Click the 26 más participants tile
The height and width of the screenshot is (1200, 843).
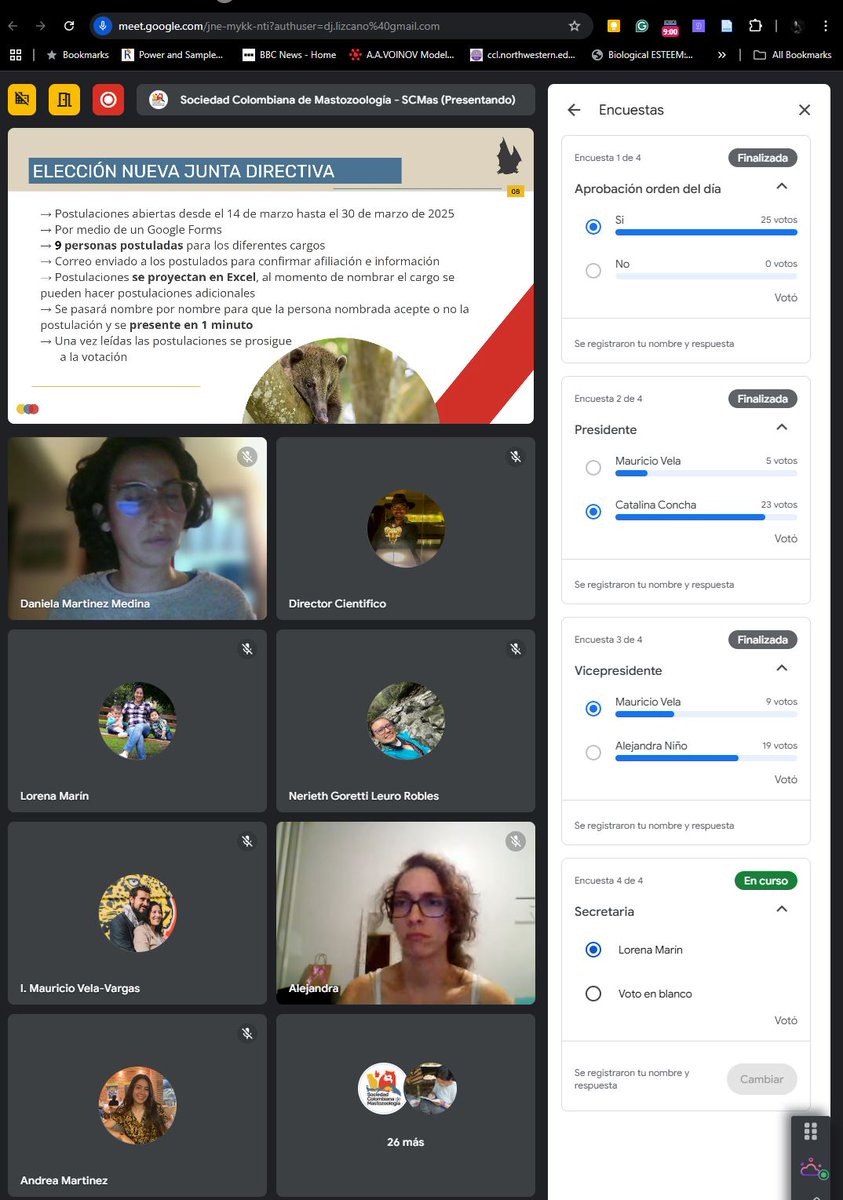pos(406,1105)
